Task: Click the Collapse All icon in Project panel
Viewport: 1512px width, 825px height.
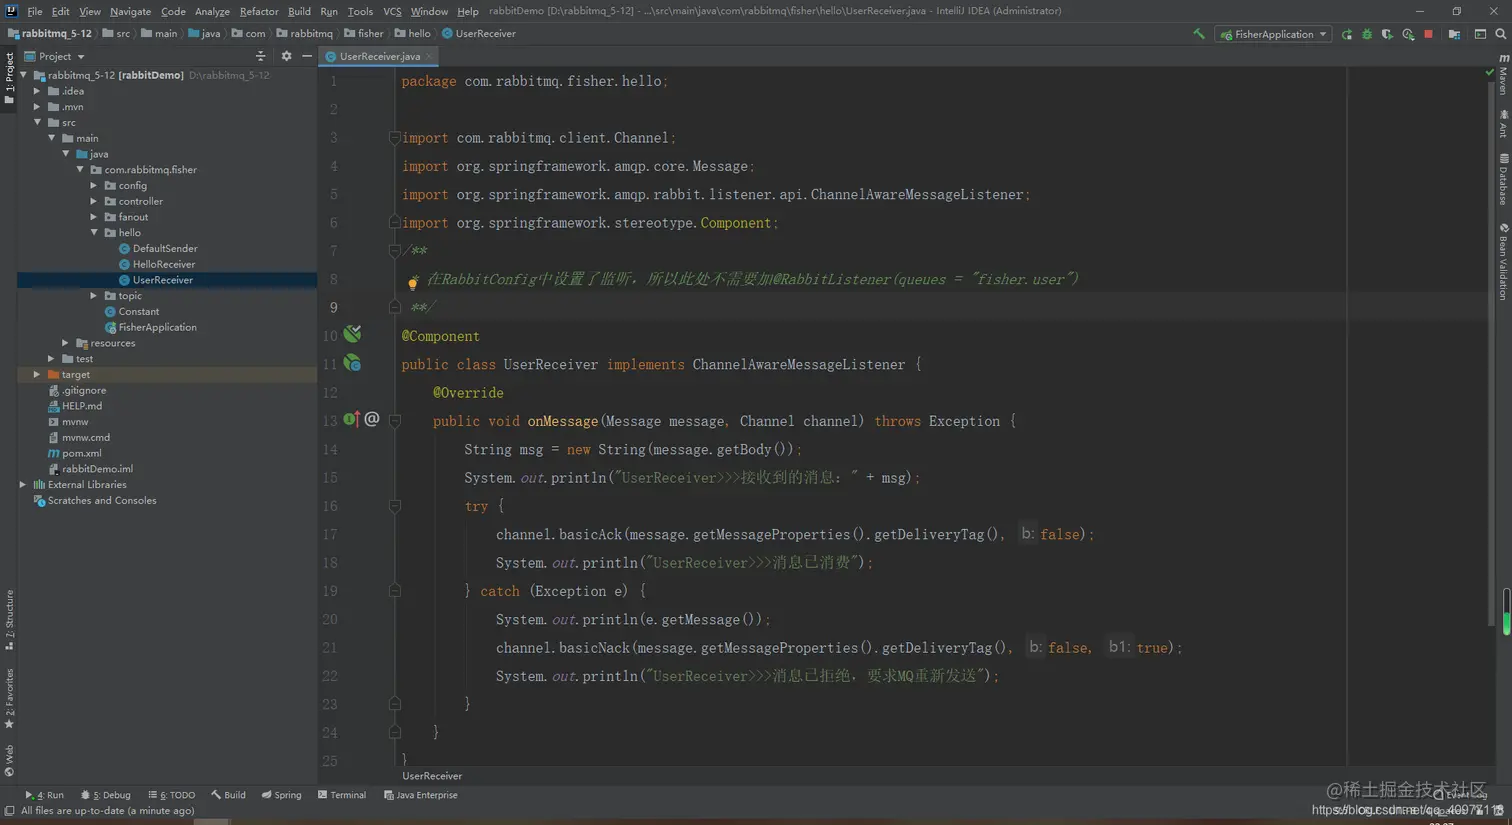Action: [260, 56]
